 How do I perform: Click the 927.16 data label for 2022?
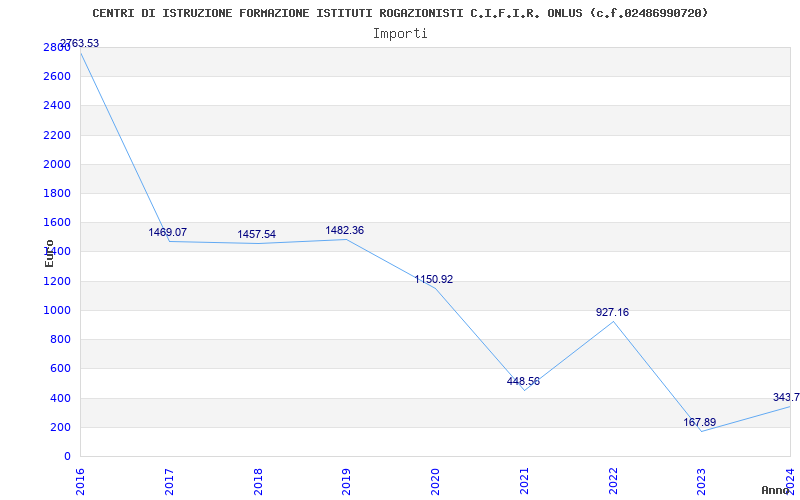(613, 312)
